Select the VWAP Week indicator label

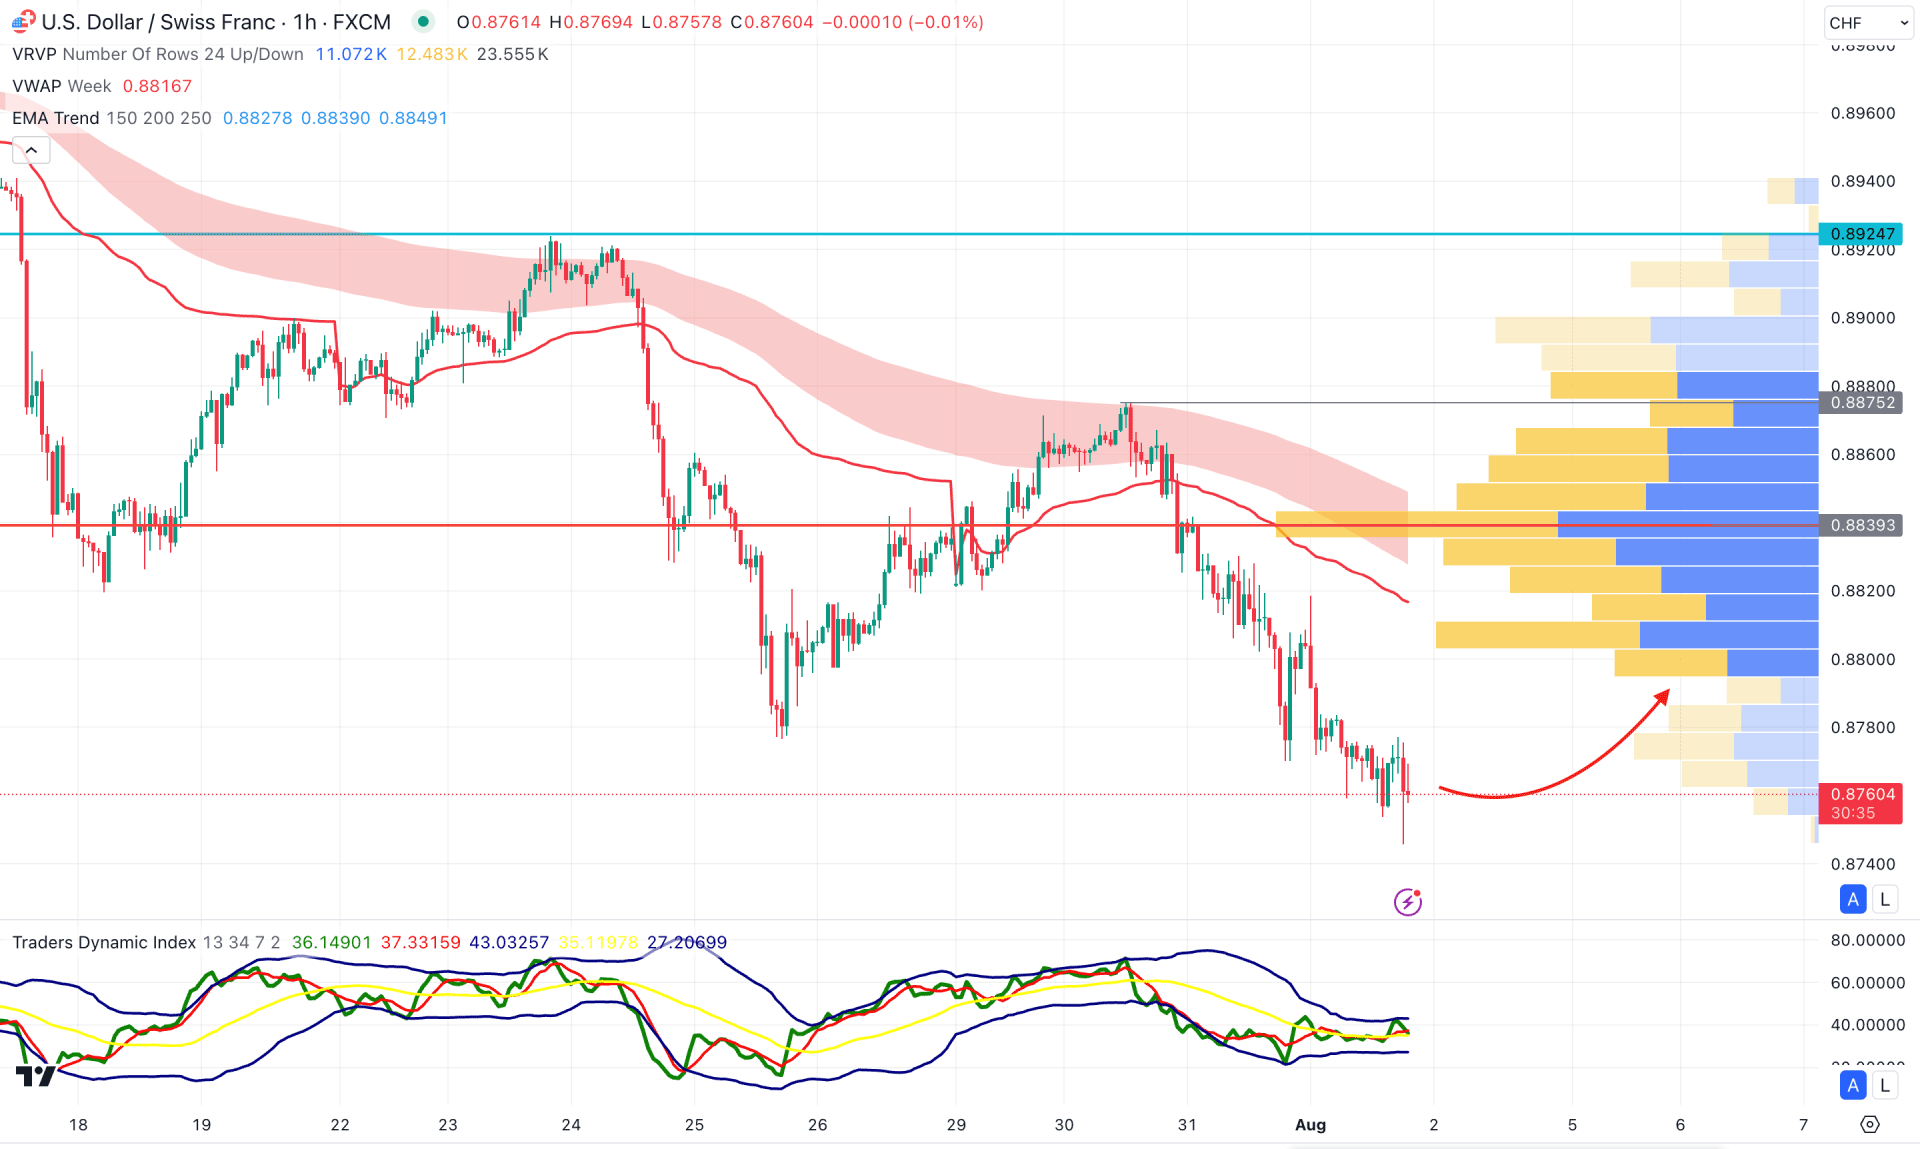point(62,86)
